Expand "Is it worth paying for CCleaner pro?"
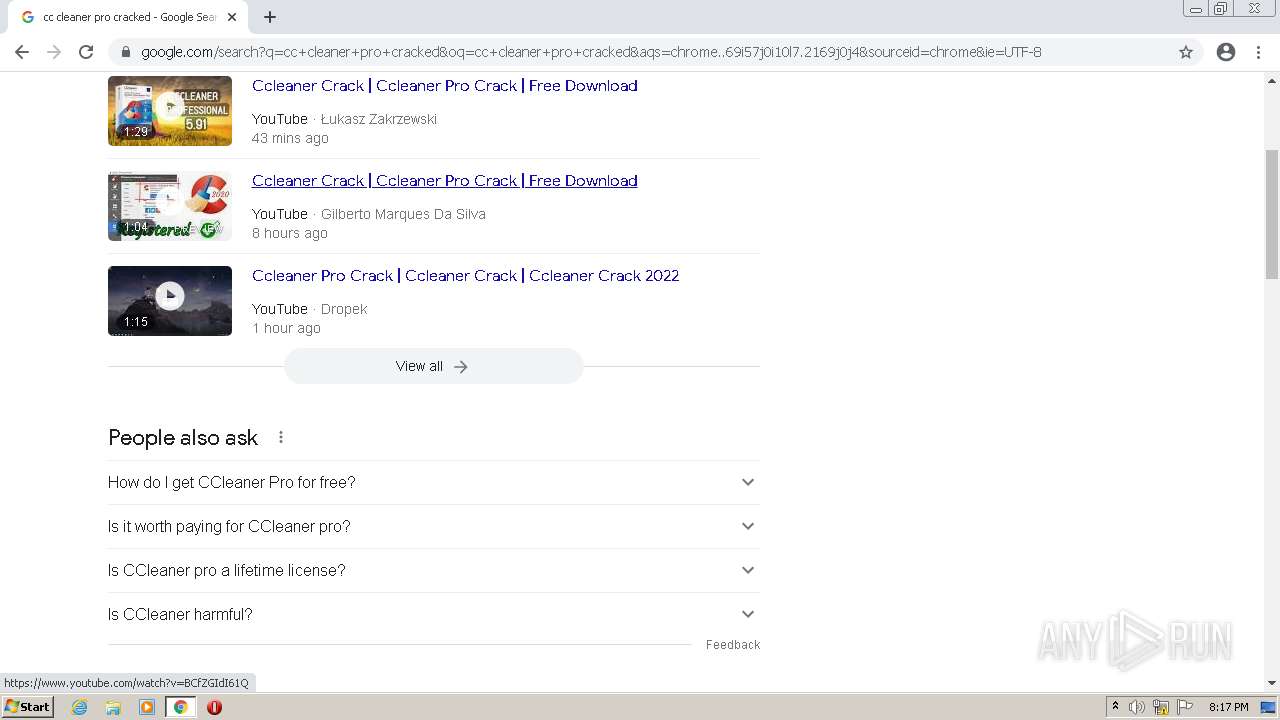1280x720 pixels. [x=747, y=526]
